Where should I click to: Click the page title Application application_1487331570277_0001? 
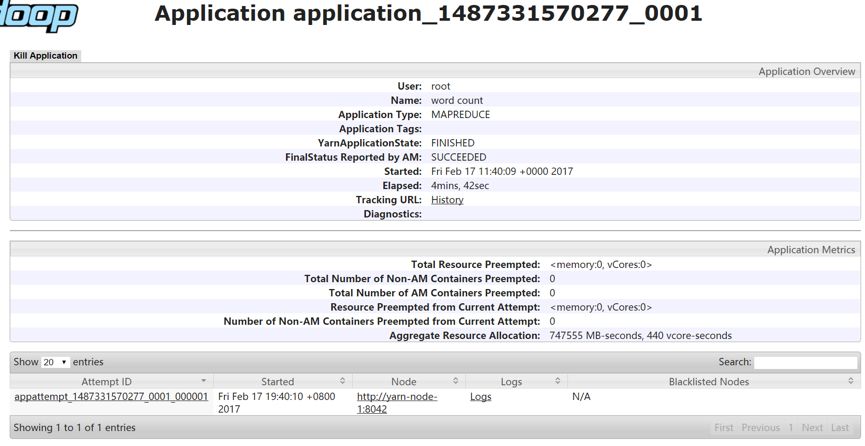coord(428,13)
